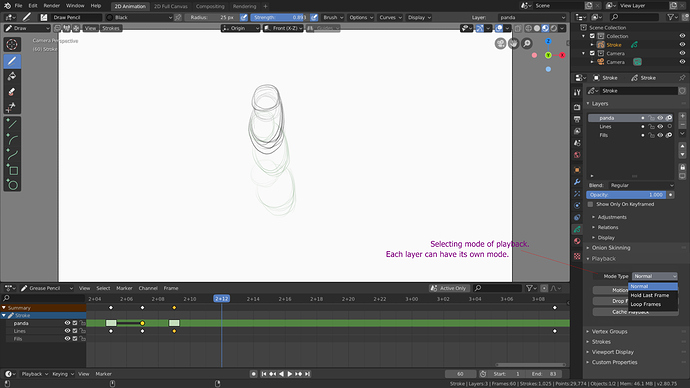Toggle visibility of Stroke in outliner
The image size is (690, 388).
click(682, 44)
